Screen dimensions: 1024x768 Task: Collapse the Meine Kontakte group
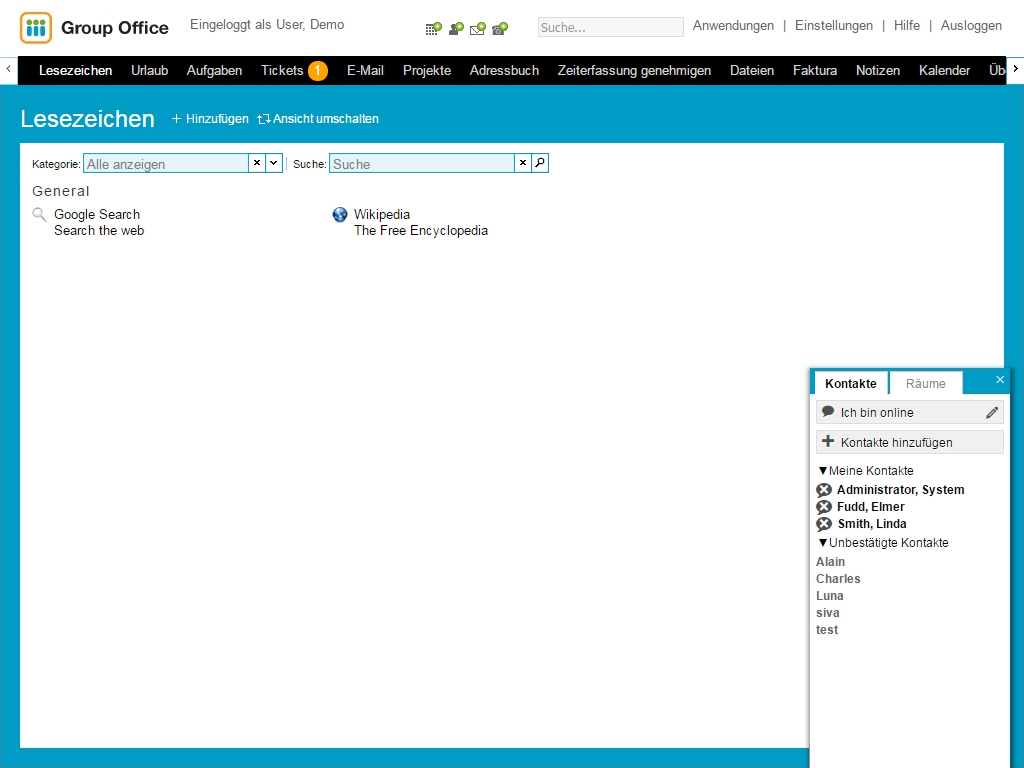point(823,471)
